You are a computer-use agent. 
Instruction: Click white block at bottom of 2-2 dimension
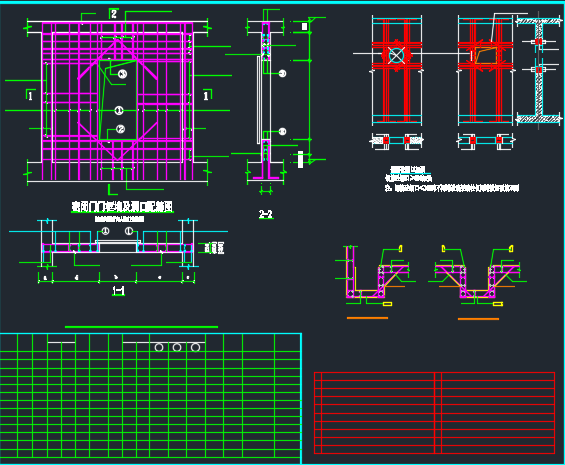pyautogui.click(x=301, y=160)
